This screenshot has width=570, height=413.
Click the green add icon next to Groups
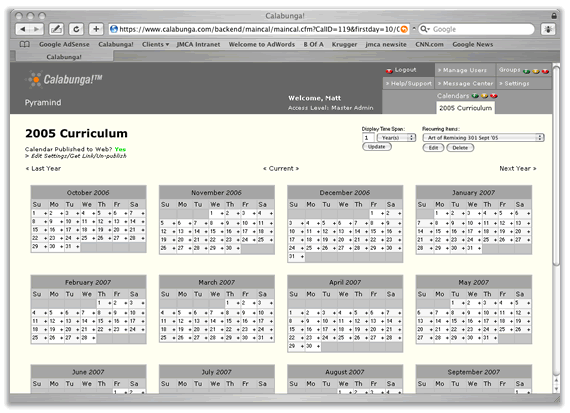coord(526,71)
